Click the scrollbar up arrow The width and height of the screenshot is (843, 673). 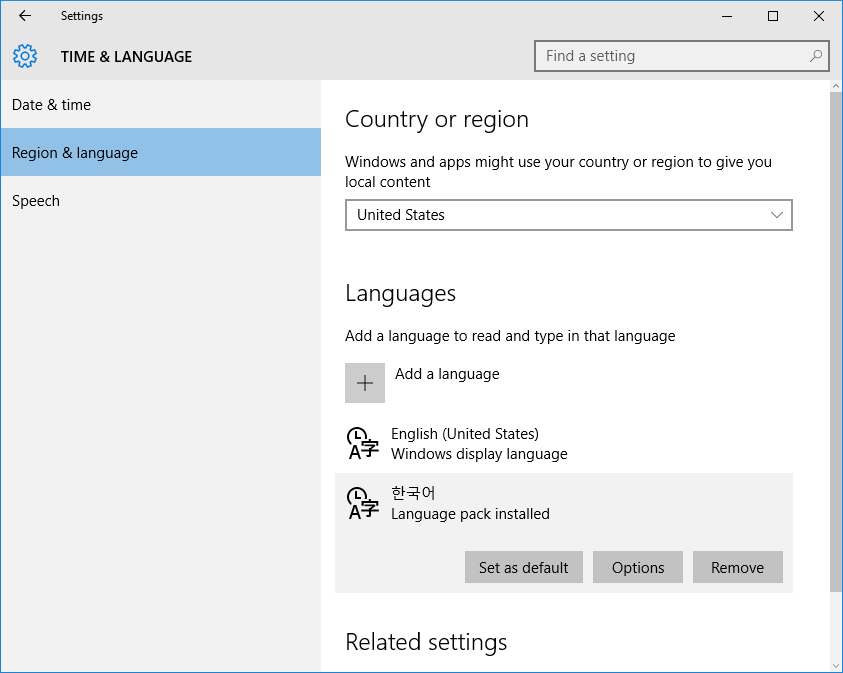tap(835, 86)
